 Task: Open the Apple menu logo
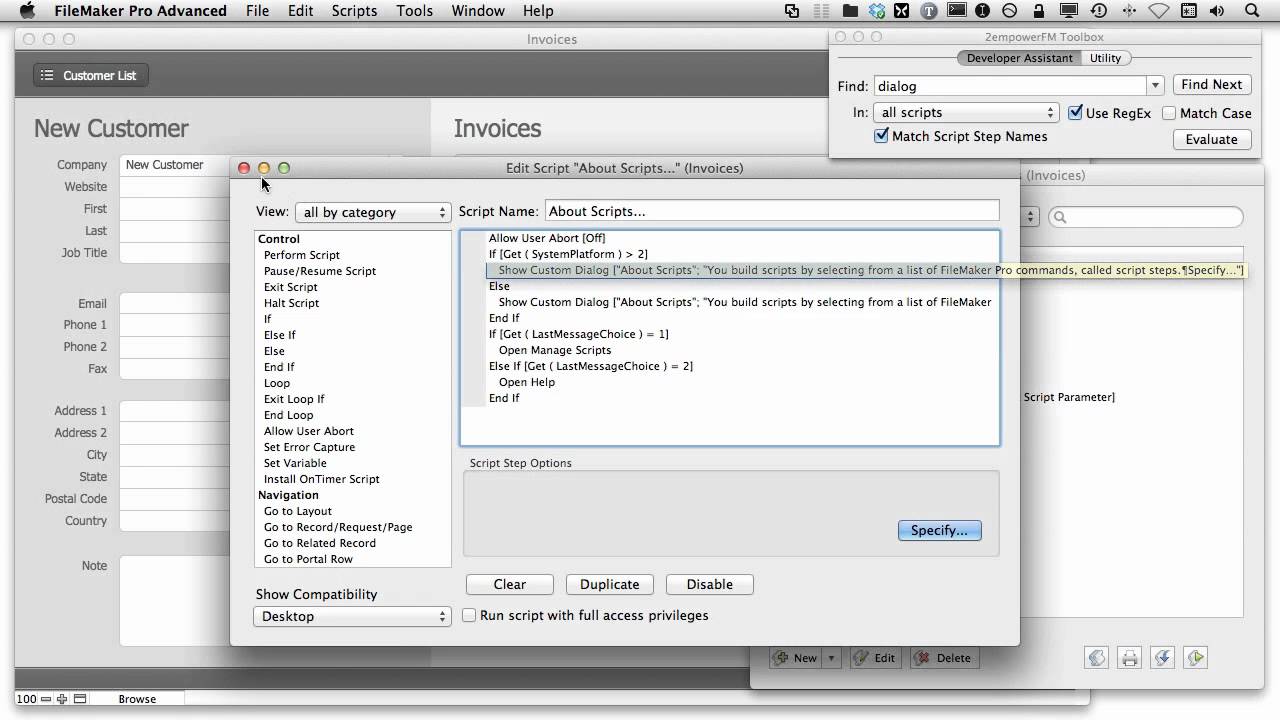coord(27,11)
